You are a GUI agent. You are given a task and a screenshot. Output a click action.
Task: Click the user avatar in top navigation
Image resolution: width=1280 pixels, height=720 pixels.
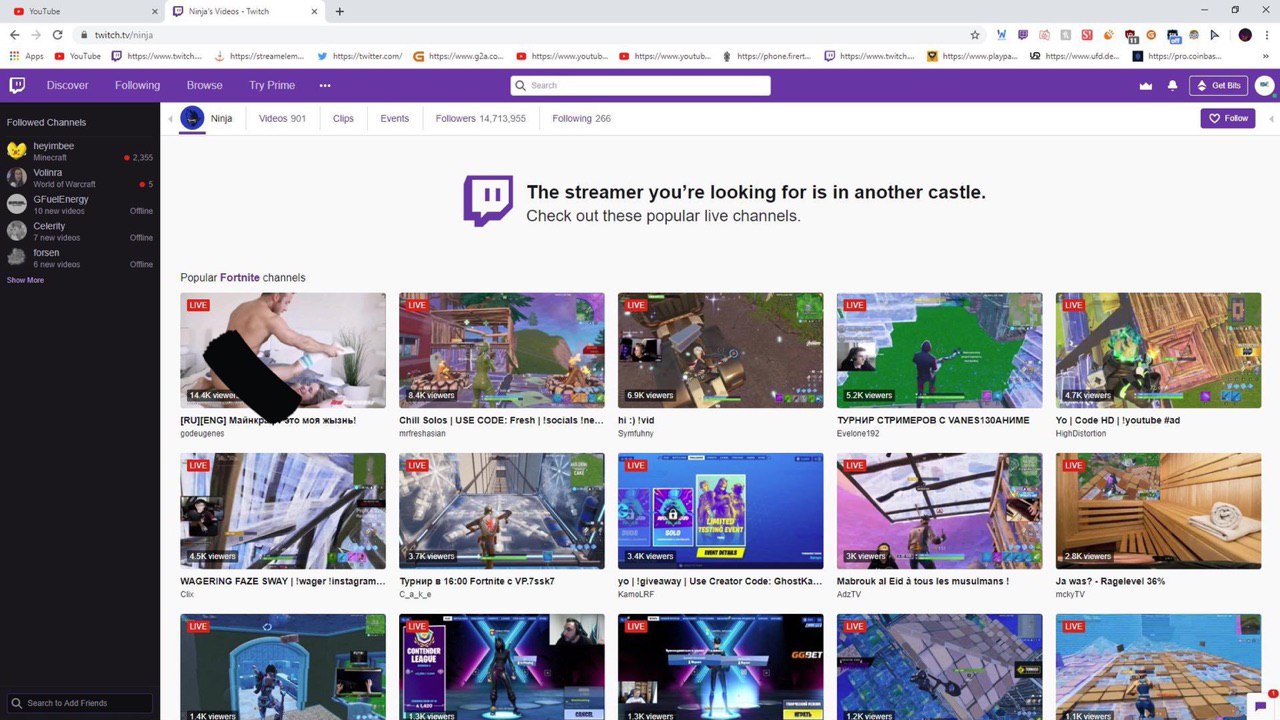1264,86
